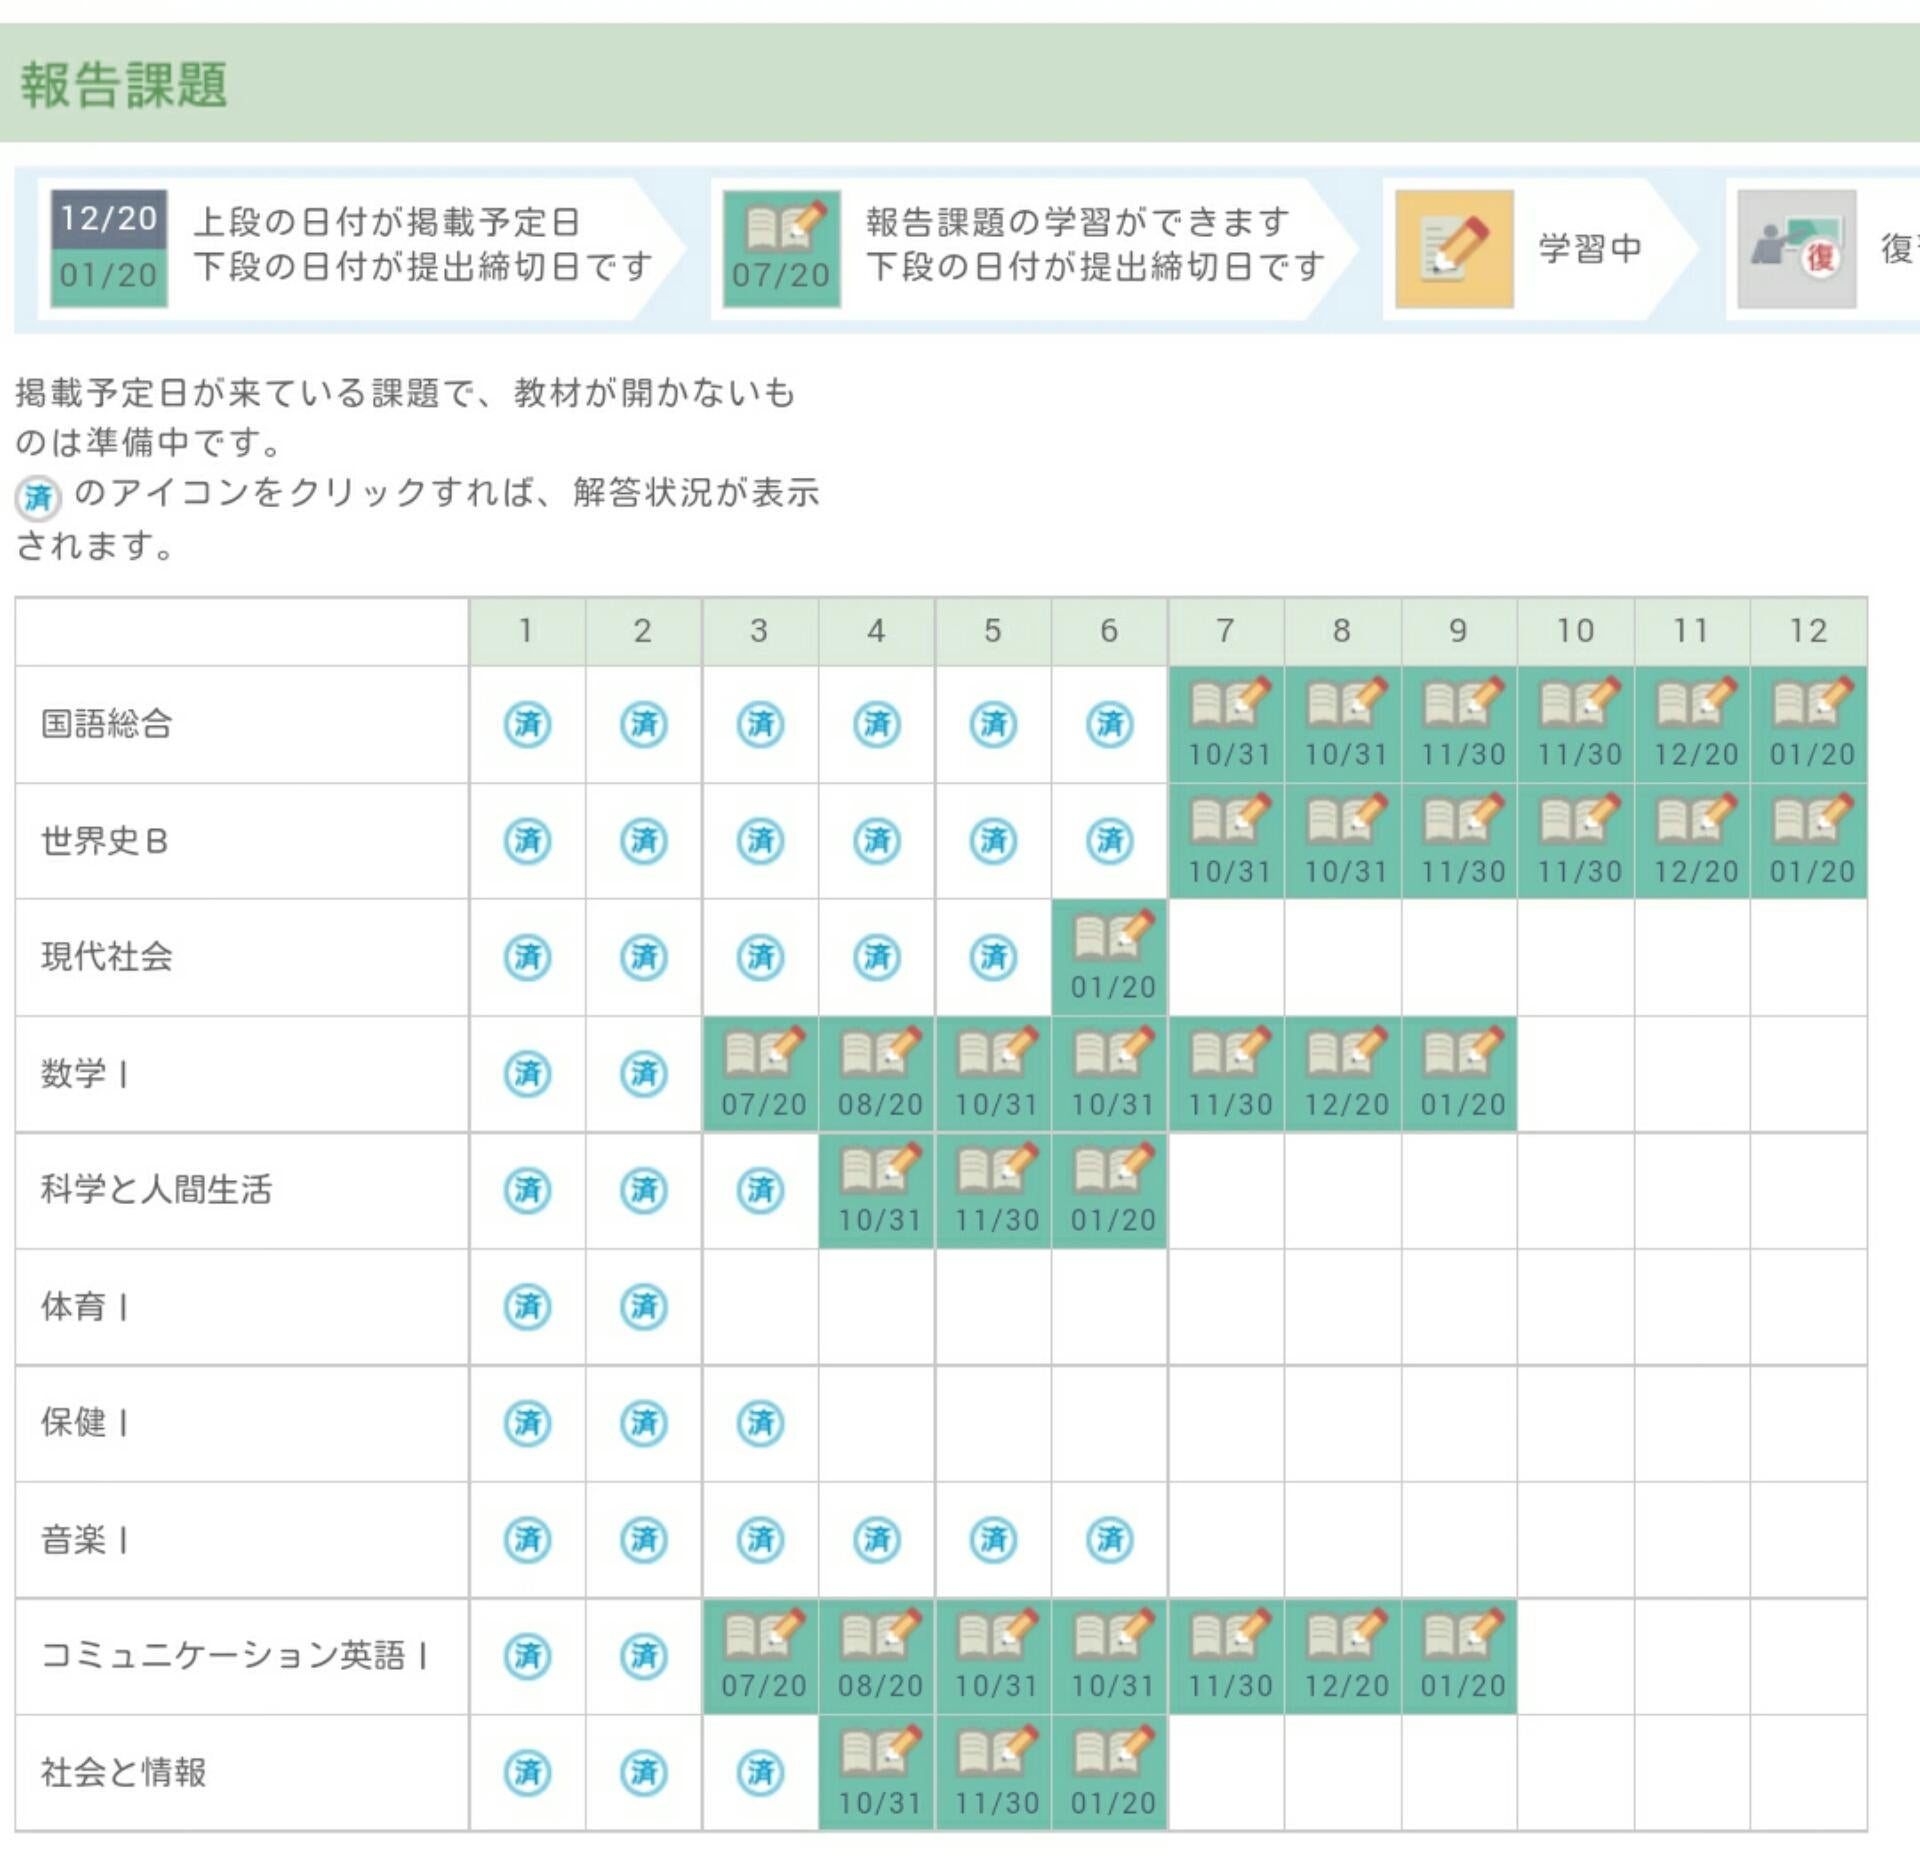Select the コミュニケーション英語Ⅰ subject row label

point(235,1656)
